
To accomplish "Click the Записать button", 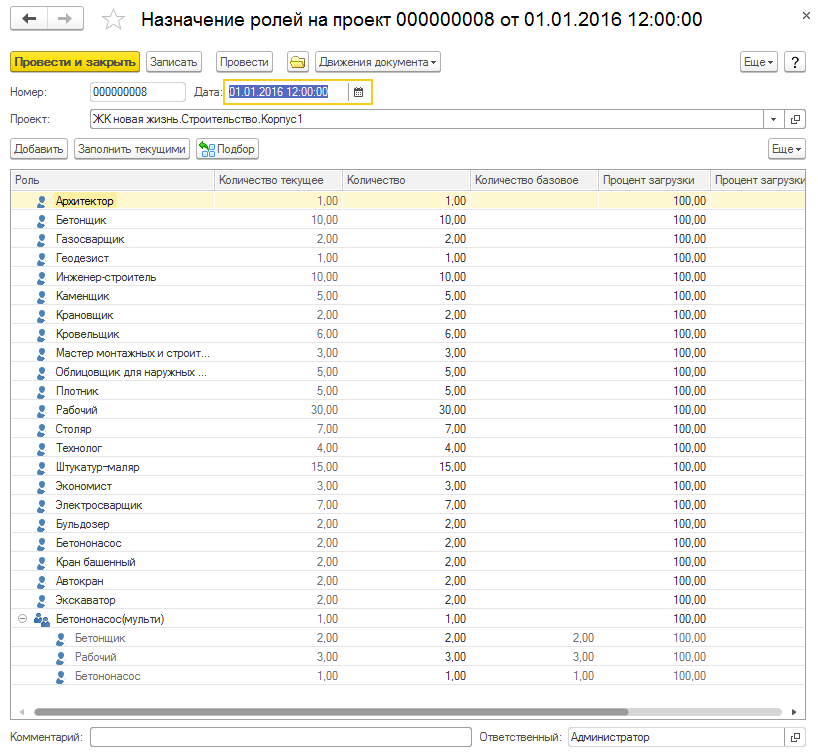I will tap(174, 62).
